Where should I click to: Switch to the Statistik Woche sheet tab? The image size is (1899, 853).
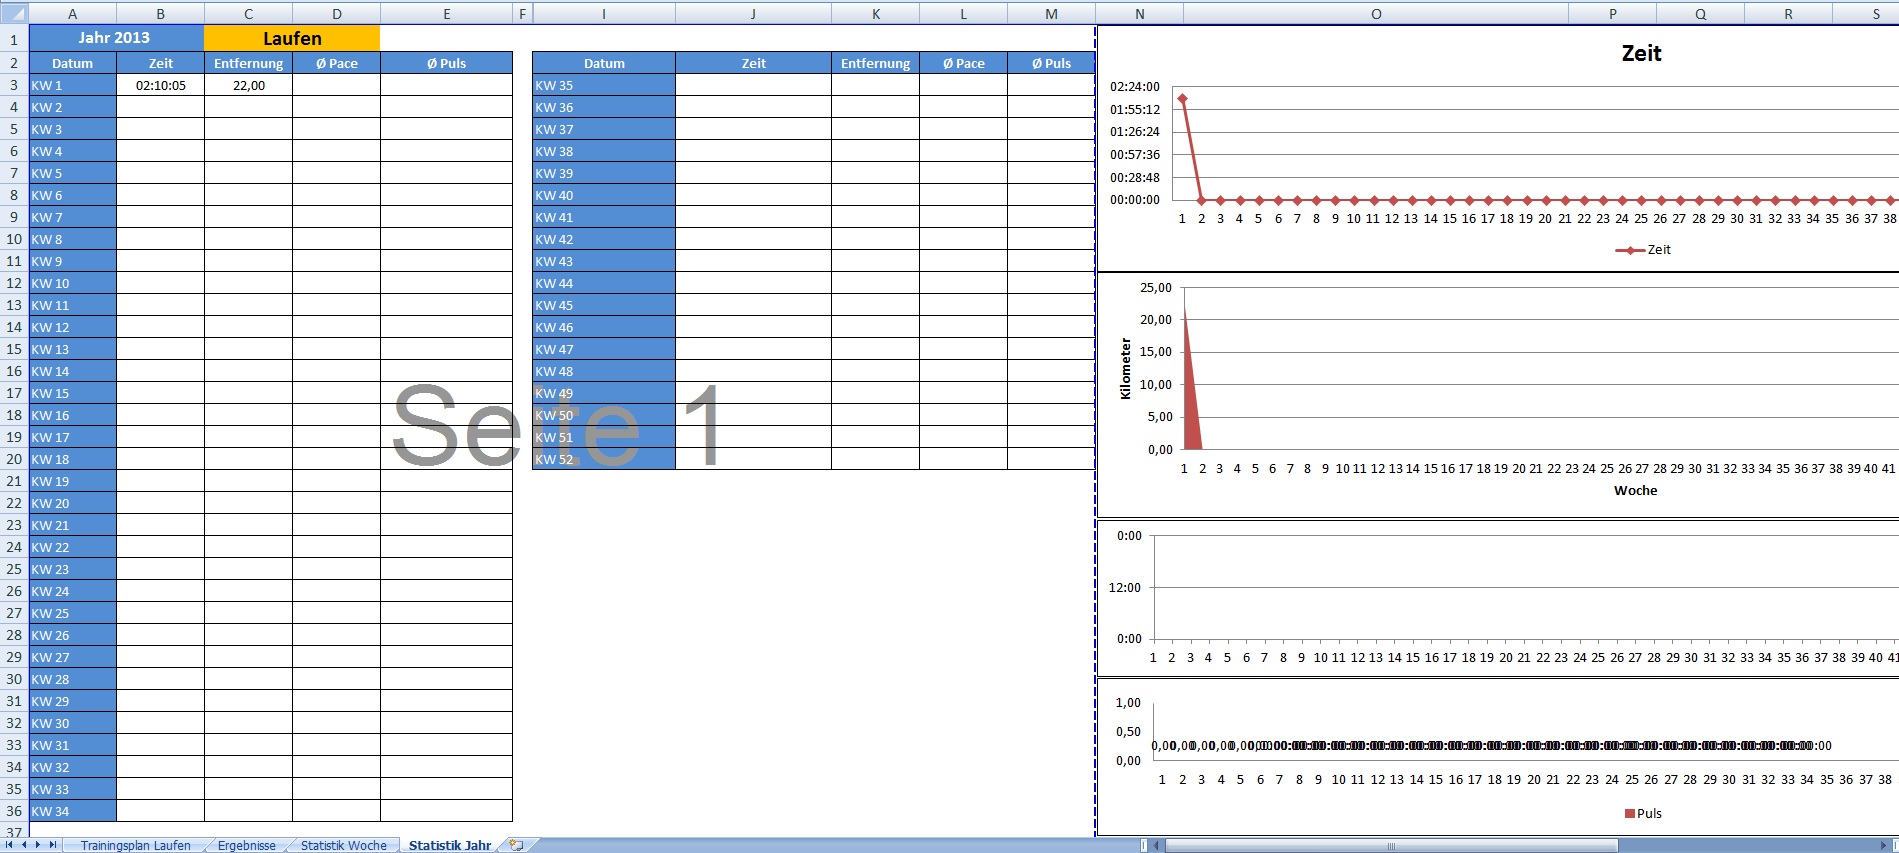pos(343,845)
